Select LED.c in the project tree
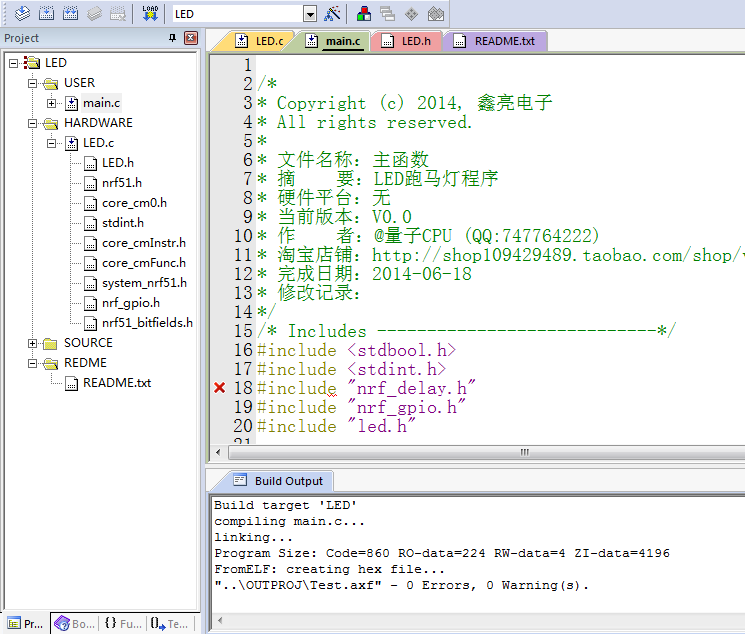 98,143
